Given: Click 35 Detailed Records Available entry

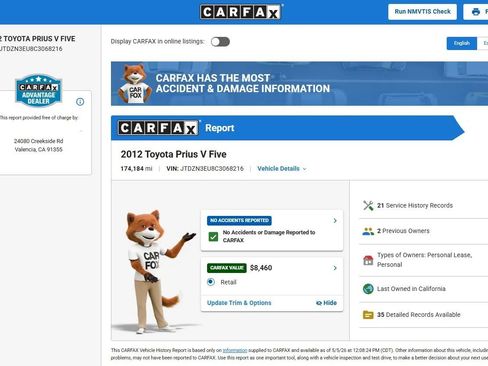Looking at the screenshot, I should click(418, 314).
